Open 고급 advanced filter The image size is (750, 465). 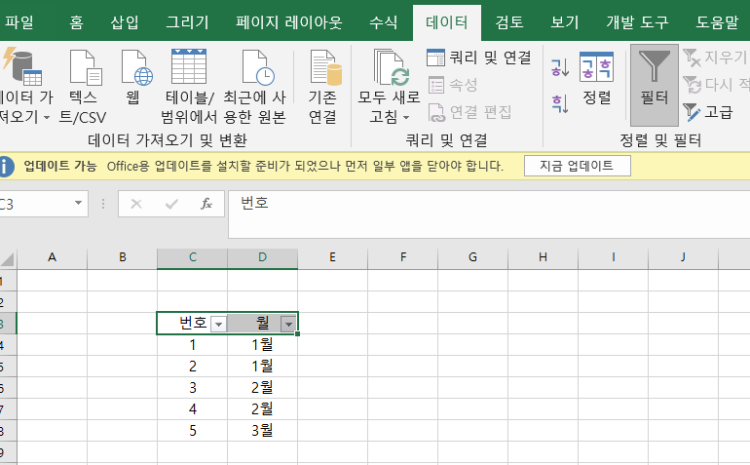click(708, 112)
